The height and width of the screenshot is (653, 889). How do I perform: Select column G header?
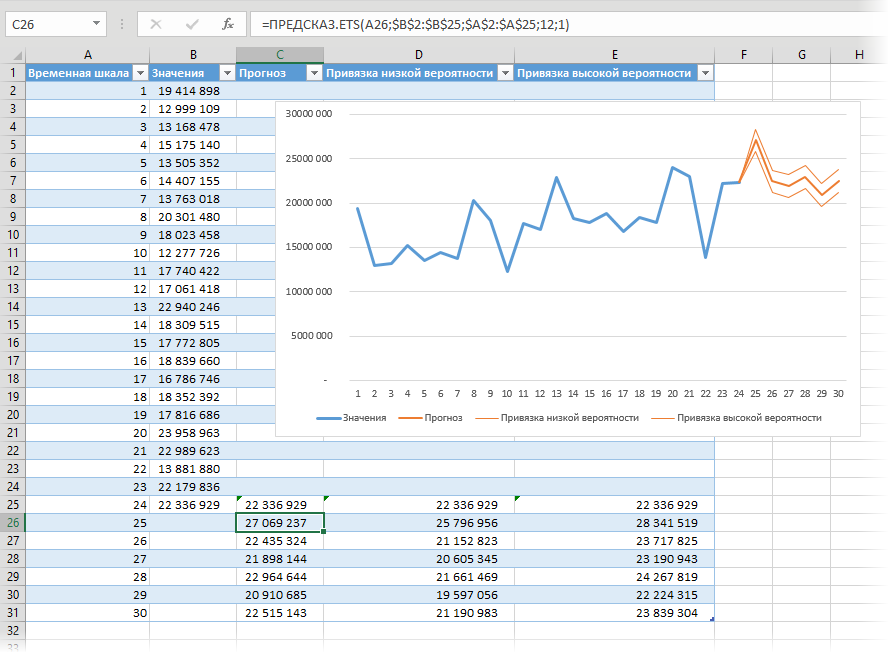tap(802, 55)
